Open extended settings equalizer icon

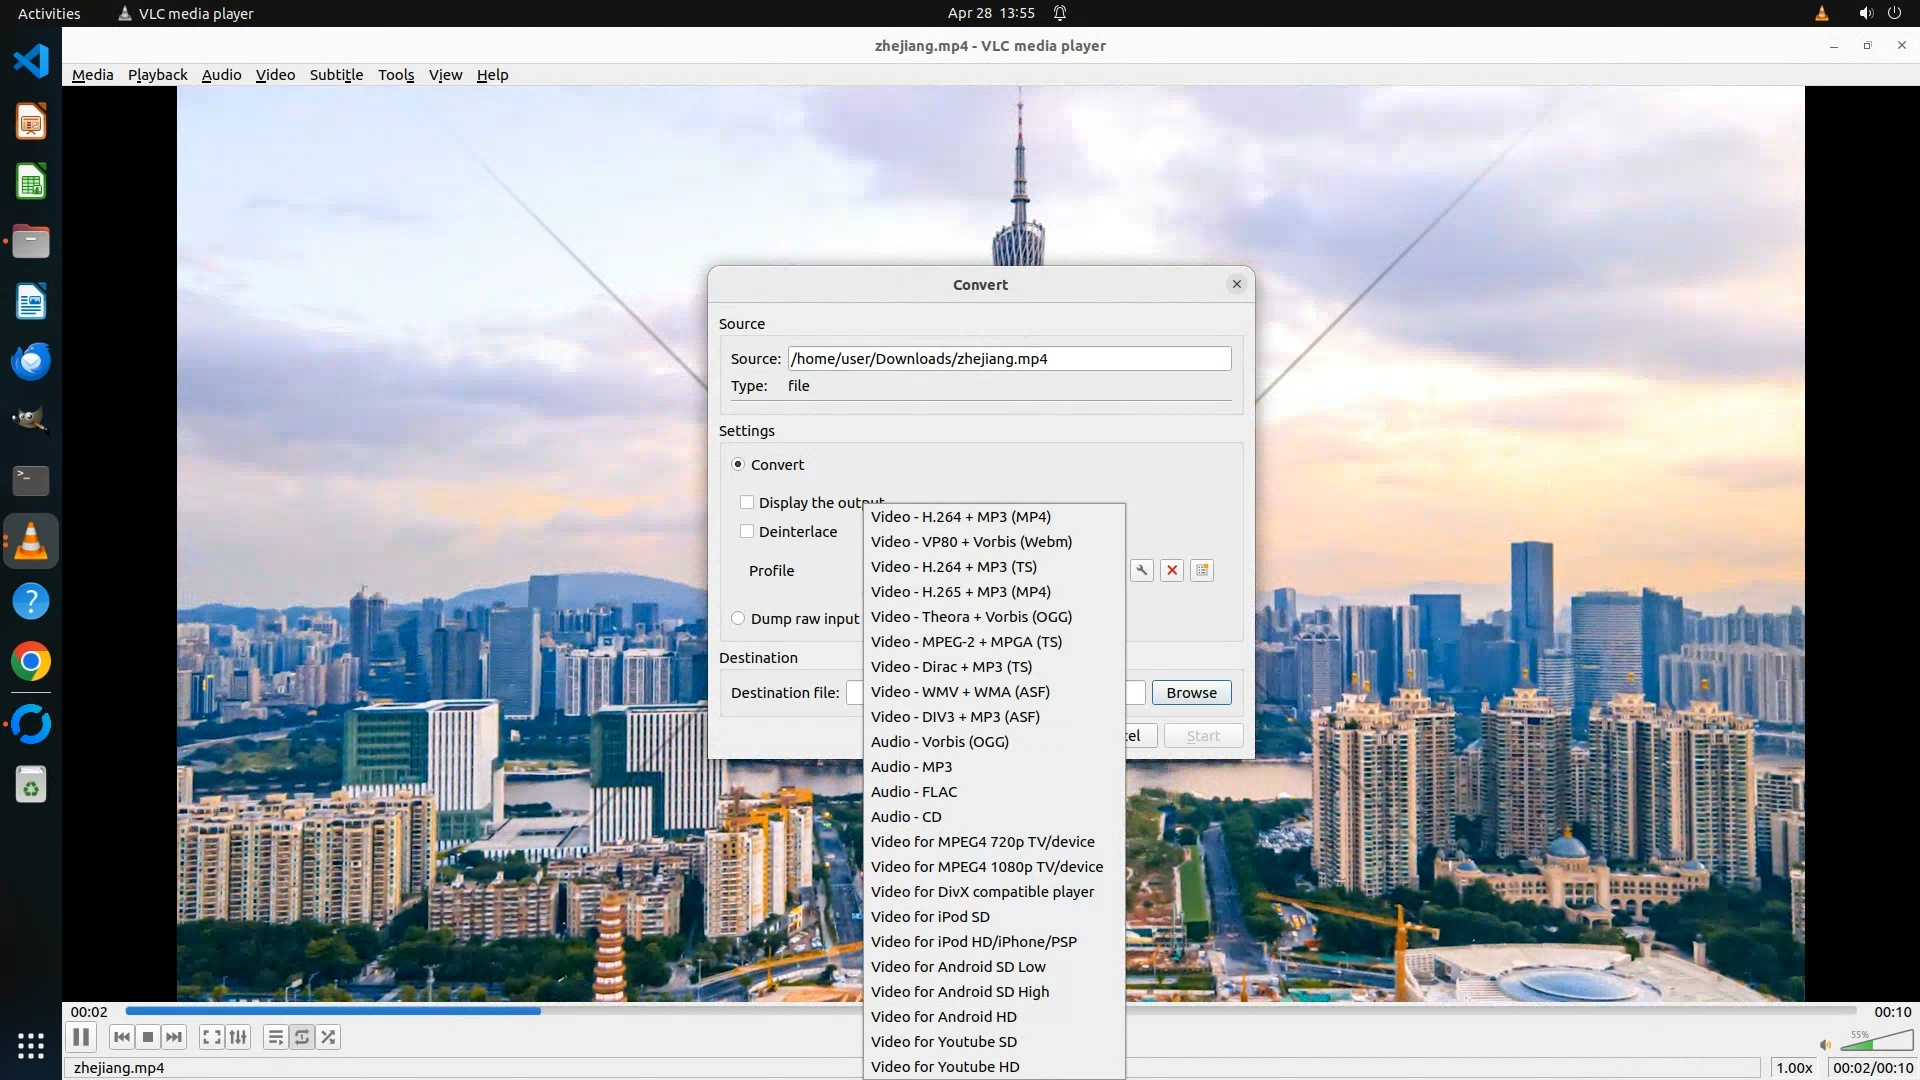coord(238,1037)
